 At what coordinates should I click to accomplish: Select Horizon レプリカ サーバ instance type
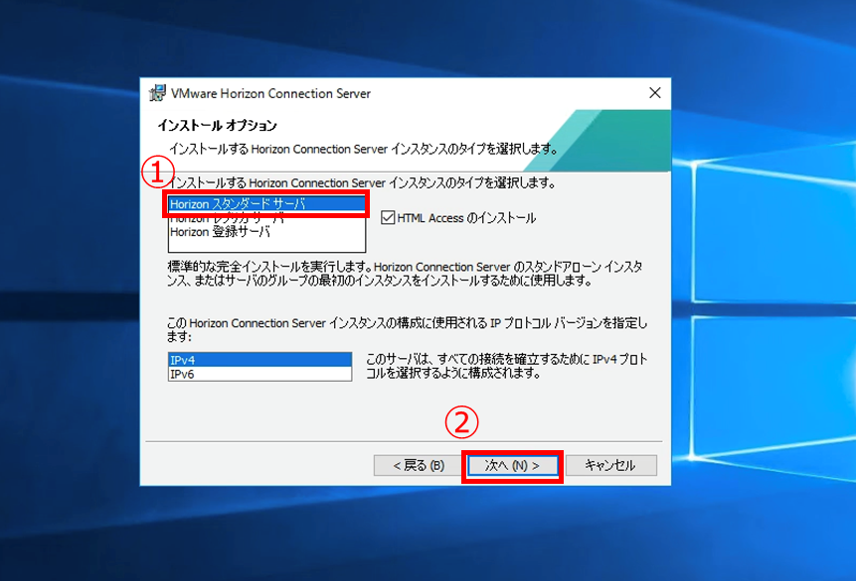[x=226, y=219]
